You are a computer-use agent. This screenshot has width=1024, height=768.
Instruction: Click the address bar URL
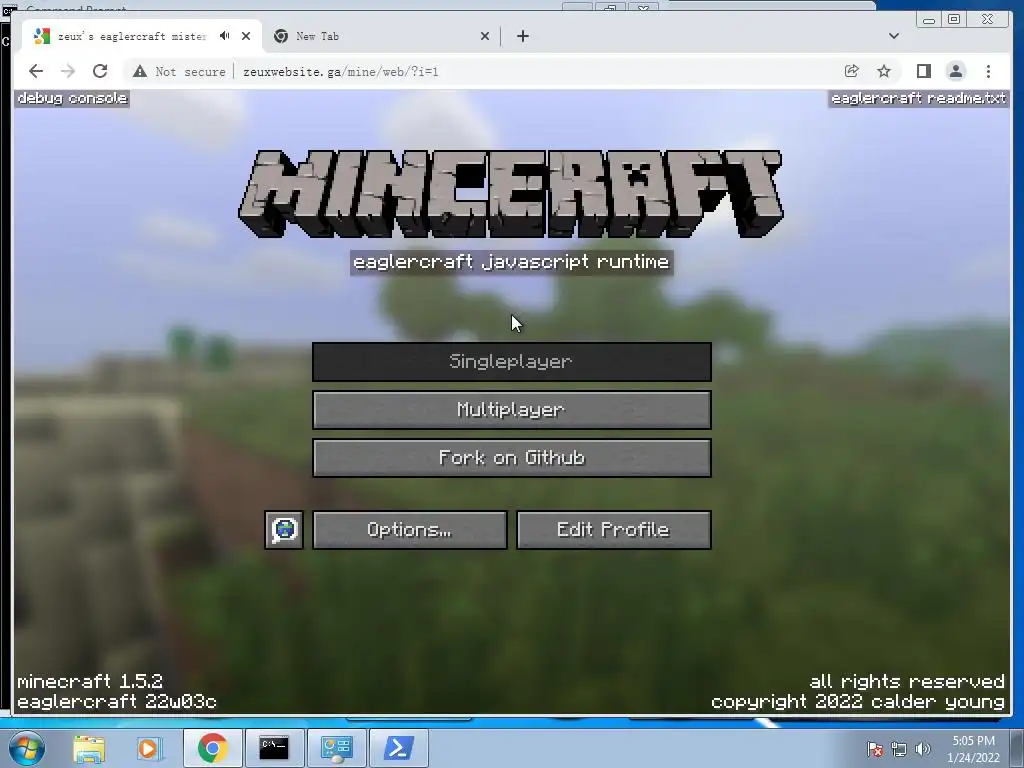340,72
